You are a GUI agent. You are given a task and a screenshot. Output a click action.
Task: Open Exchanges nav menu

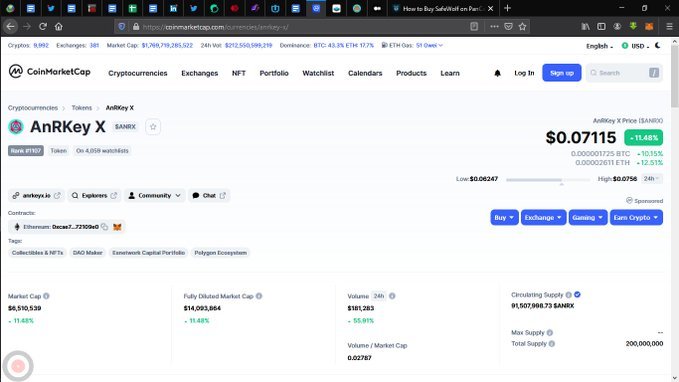pyautogui.click(x=200, y=73)
